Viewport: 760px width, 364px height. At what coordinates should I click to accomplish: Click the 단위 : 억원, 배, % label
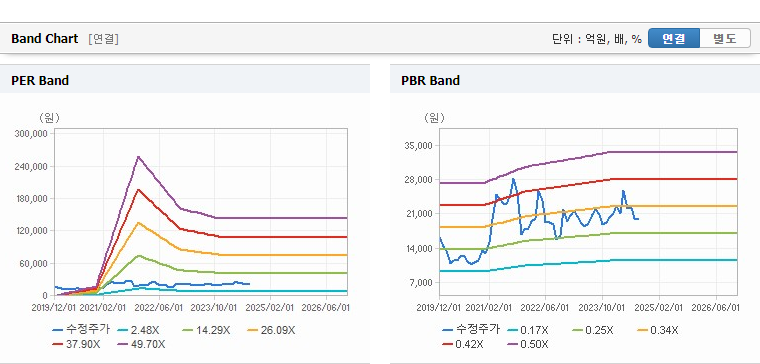point(597,39)
